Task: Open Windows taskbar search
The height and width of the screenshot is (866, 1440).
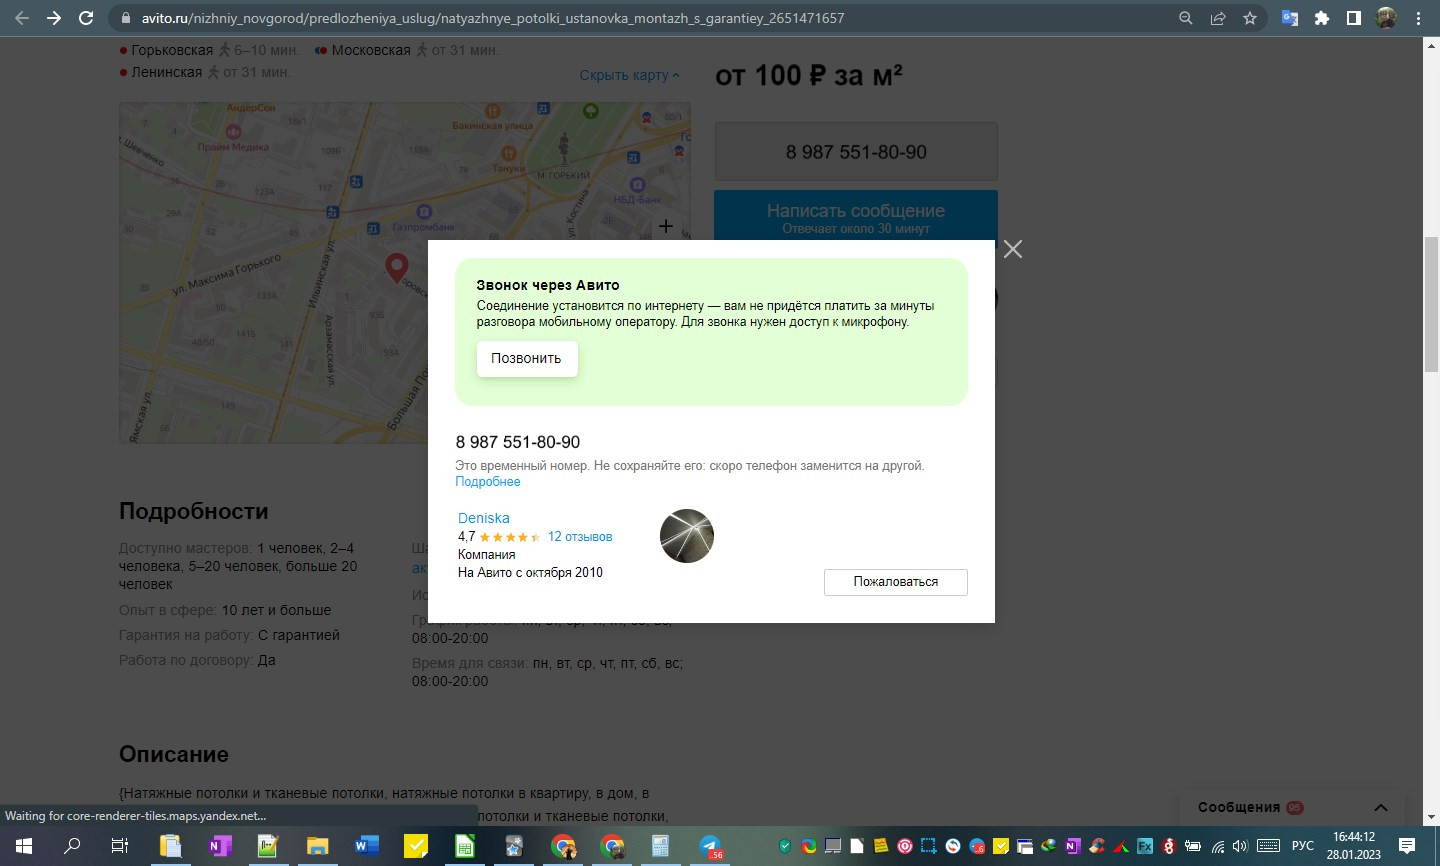Action: pyautogui.click(x=72, y=846)
